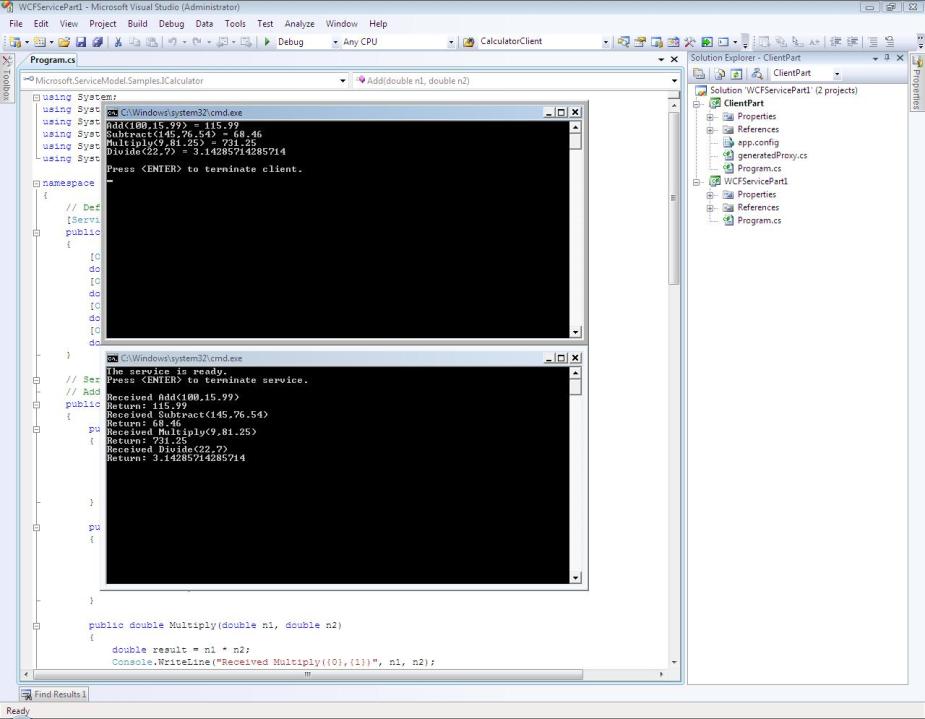
Task: Open the Find Results 1 panel tab
Action: pyautogui.click(x=56, y=694)
